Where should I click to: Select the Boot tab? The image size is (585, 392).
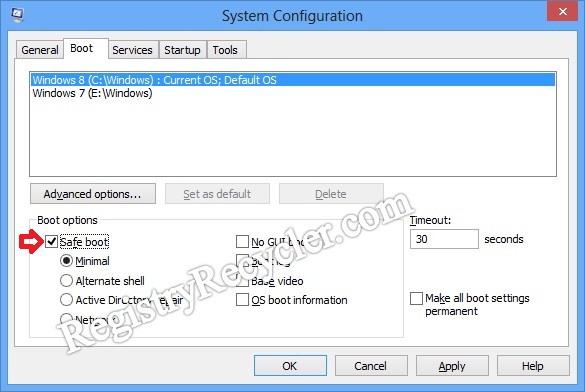pos(85,48)
